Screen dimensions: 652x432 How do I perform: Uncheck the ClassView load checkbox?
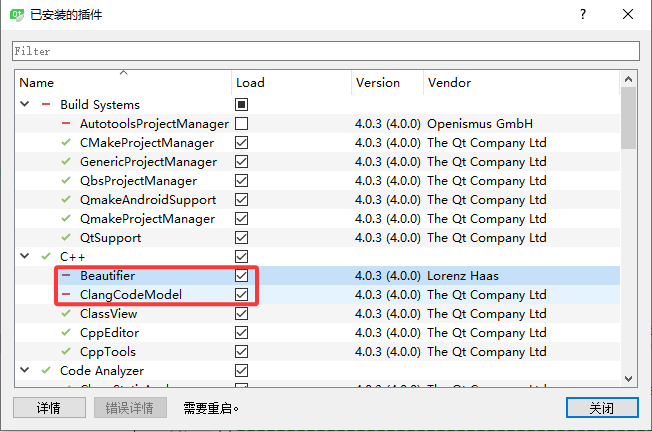point(241,314)
